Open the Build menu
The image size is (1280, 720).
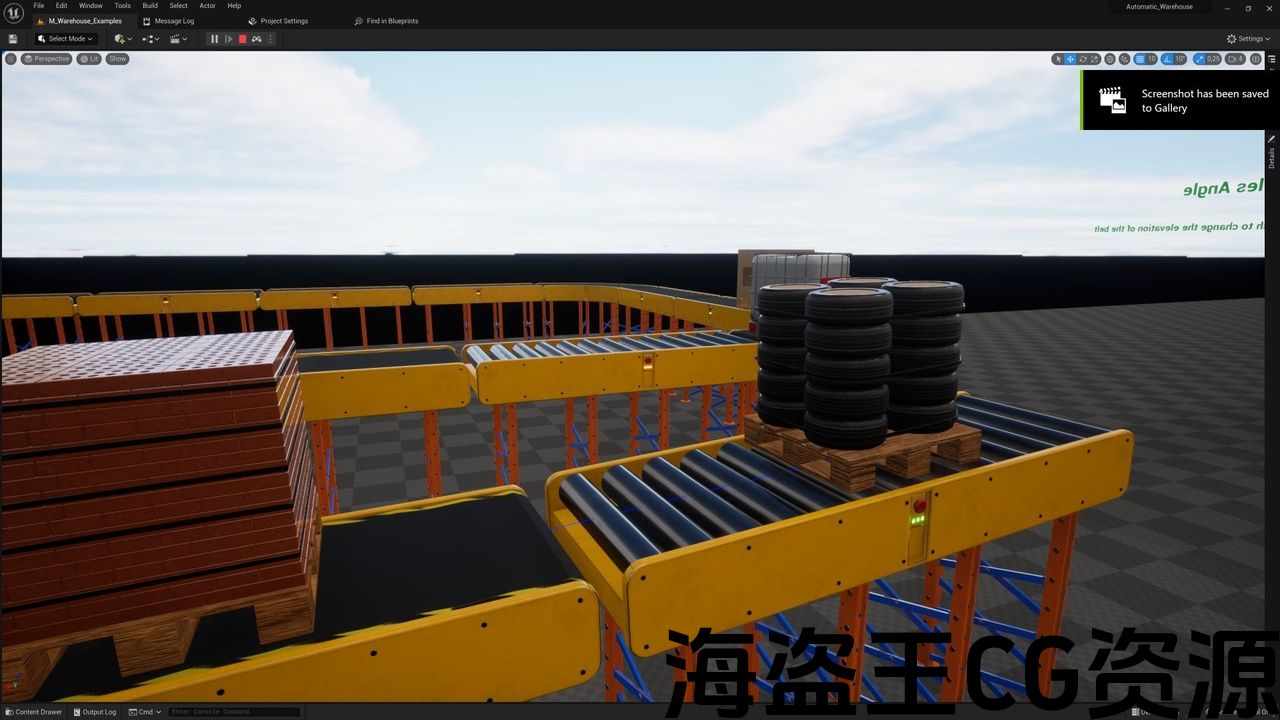coord(150,6)
